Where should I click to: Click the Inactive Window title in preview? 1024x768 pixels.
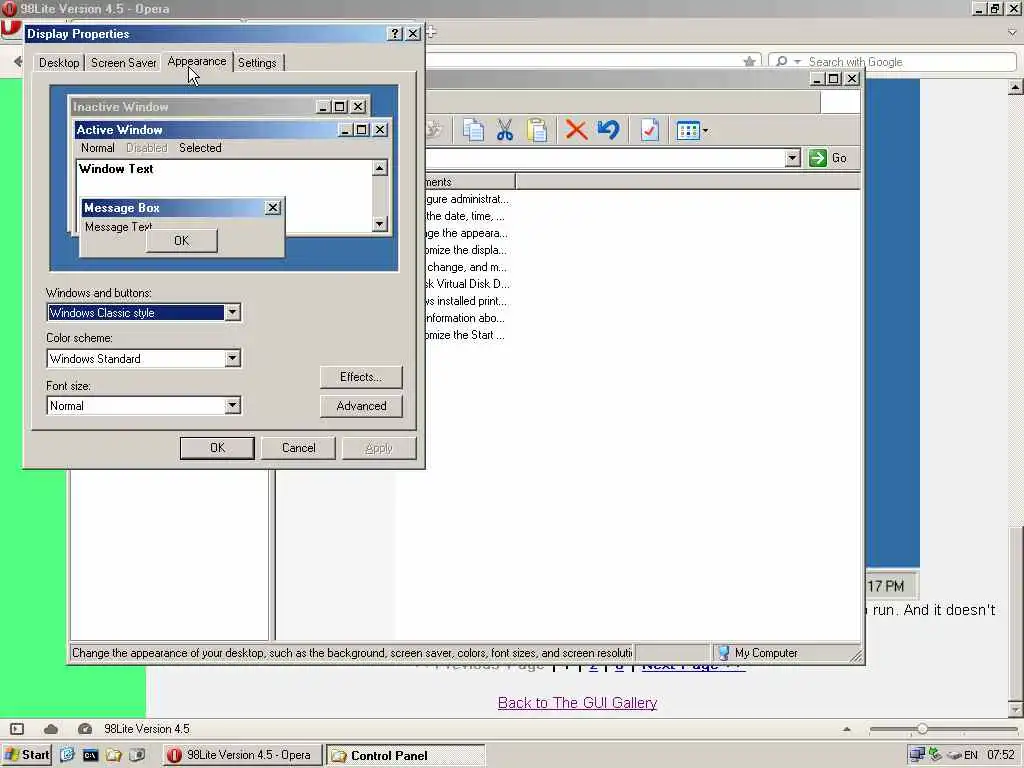[x=120, y=106]
